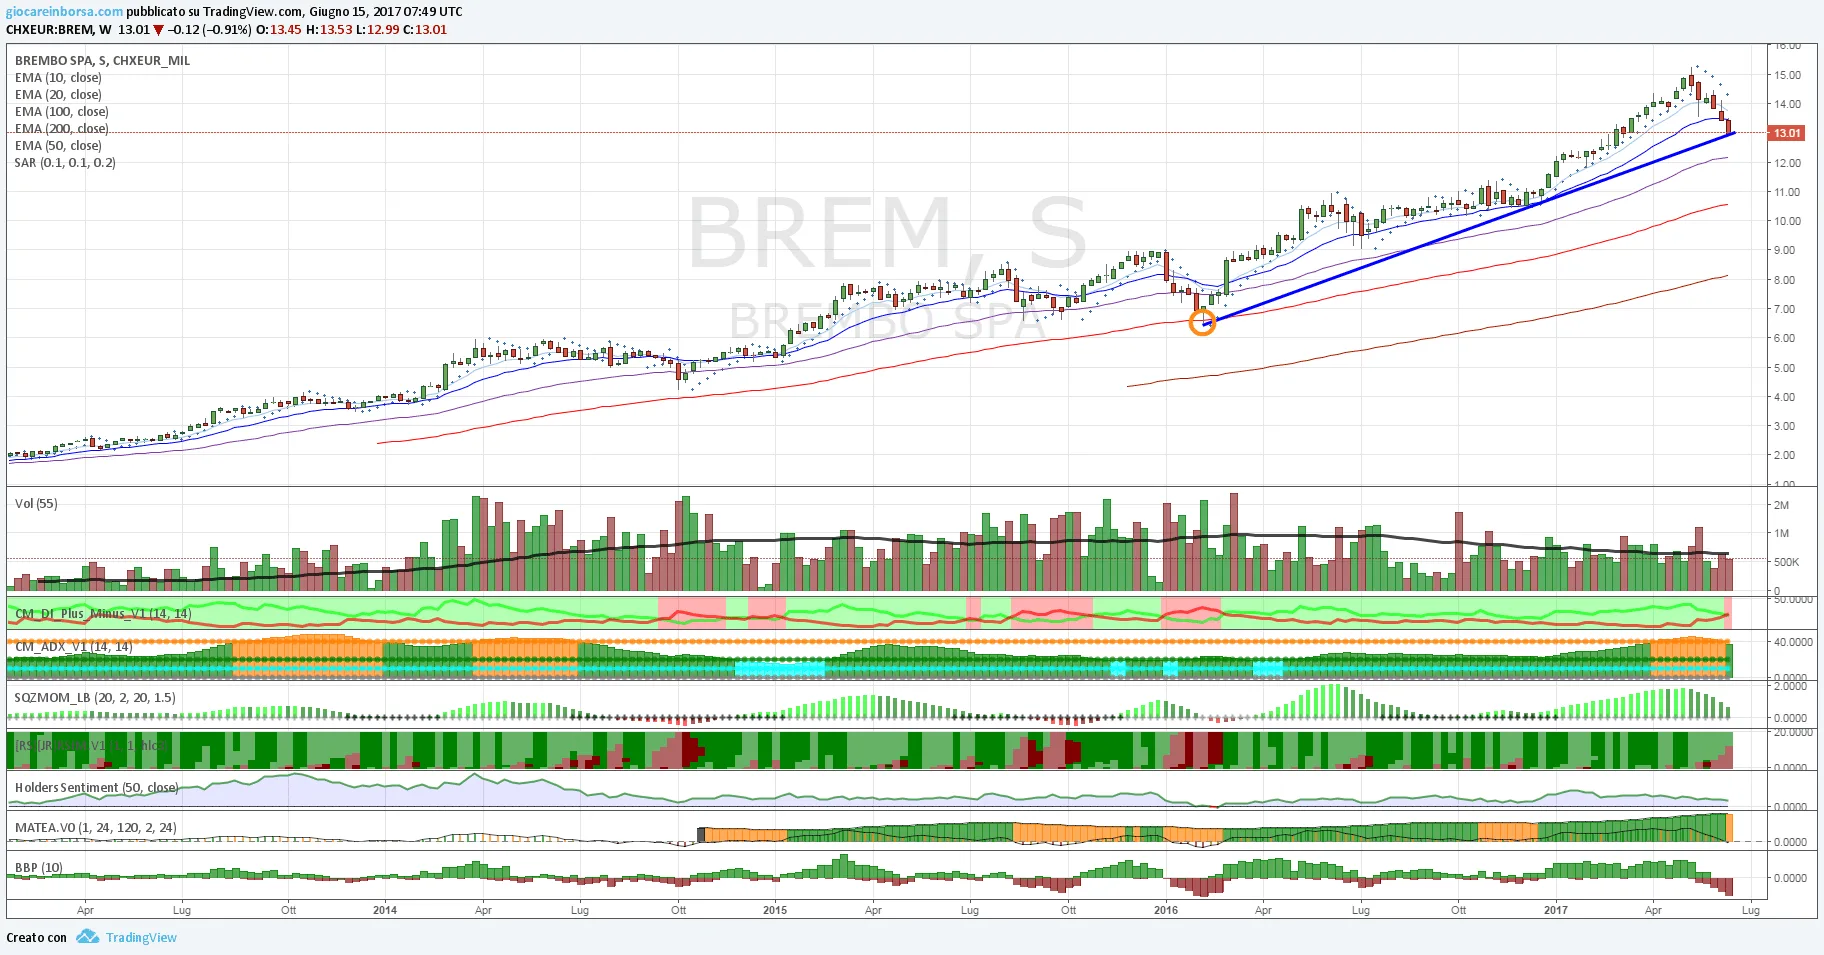Click the 10.00 level on the price axis

coord(1787,221)
